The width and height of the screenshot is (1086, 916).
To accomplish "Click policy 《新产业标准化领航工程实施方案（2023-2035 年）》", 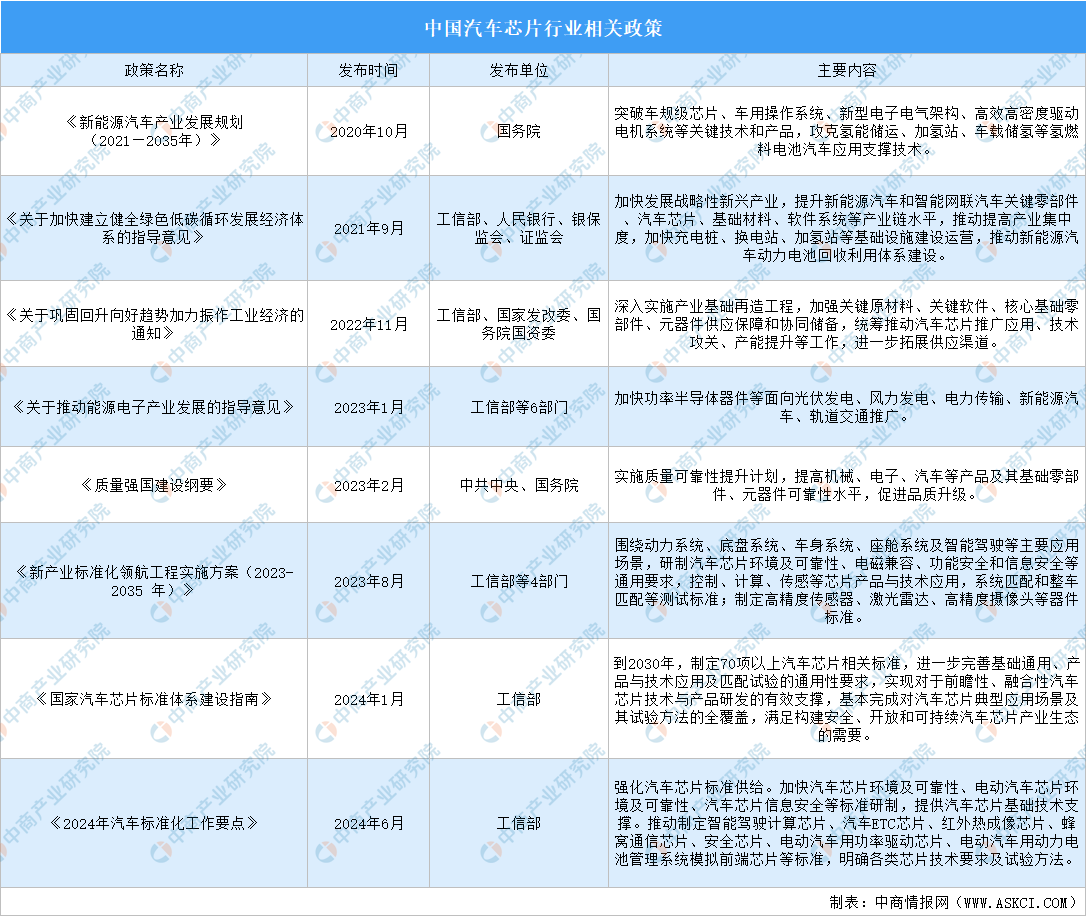I will pos(154,581).
